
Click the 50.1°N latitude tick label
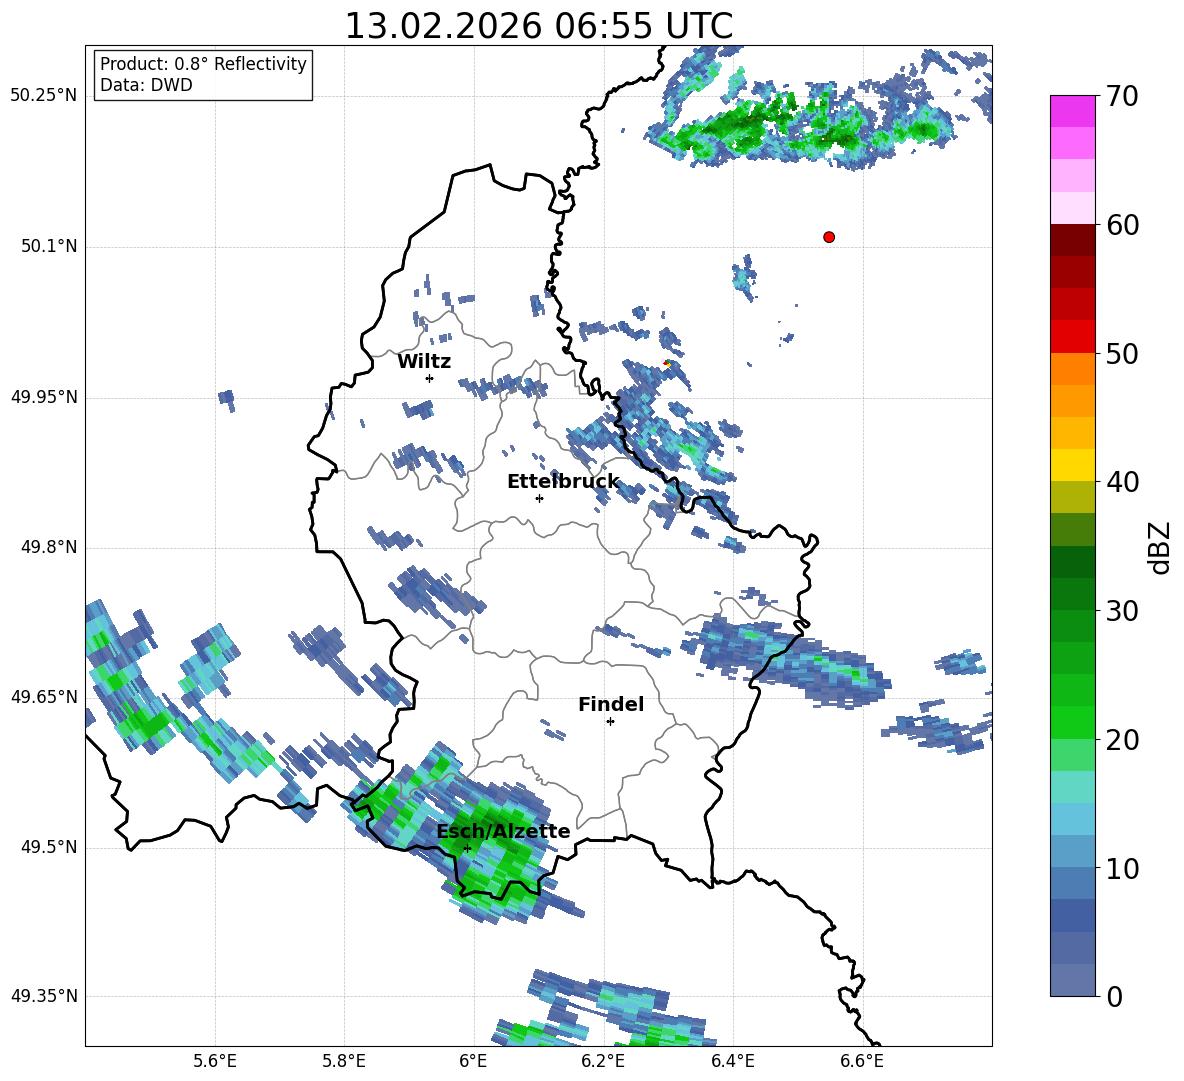[x=48, y=247]
